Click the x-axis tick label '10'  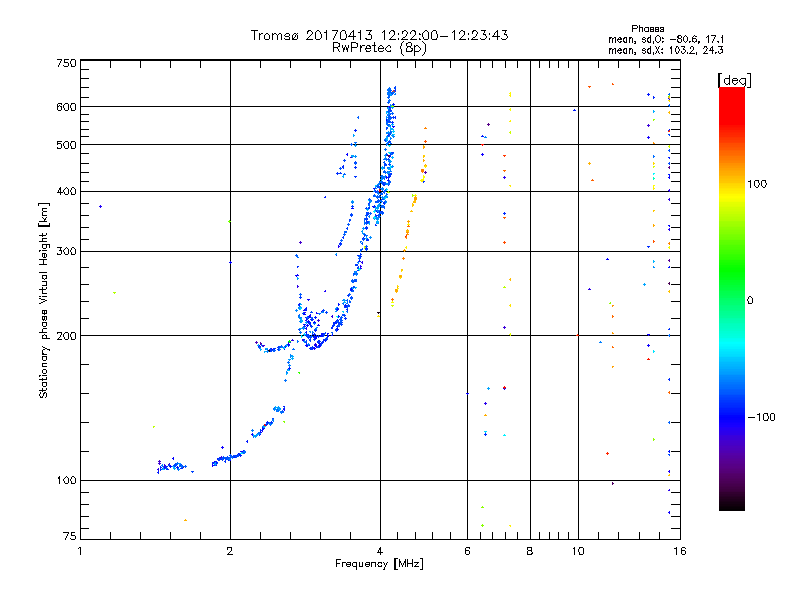point(578,551)
